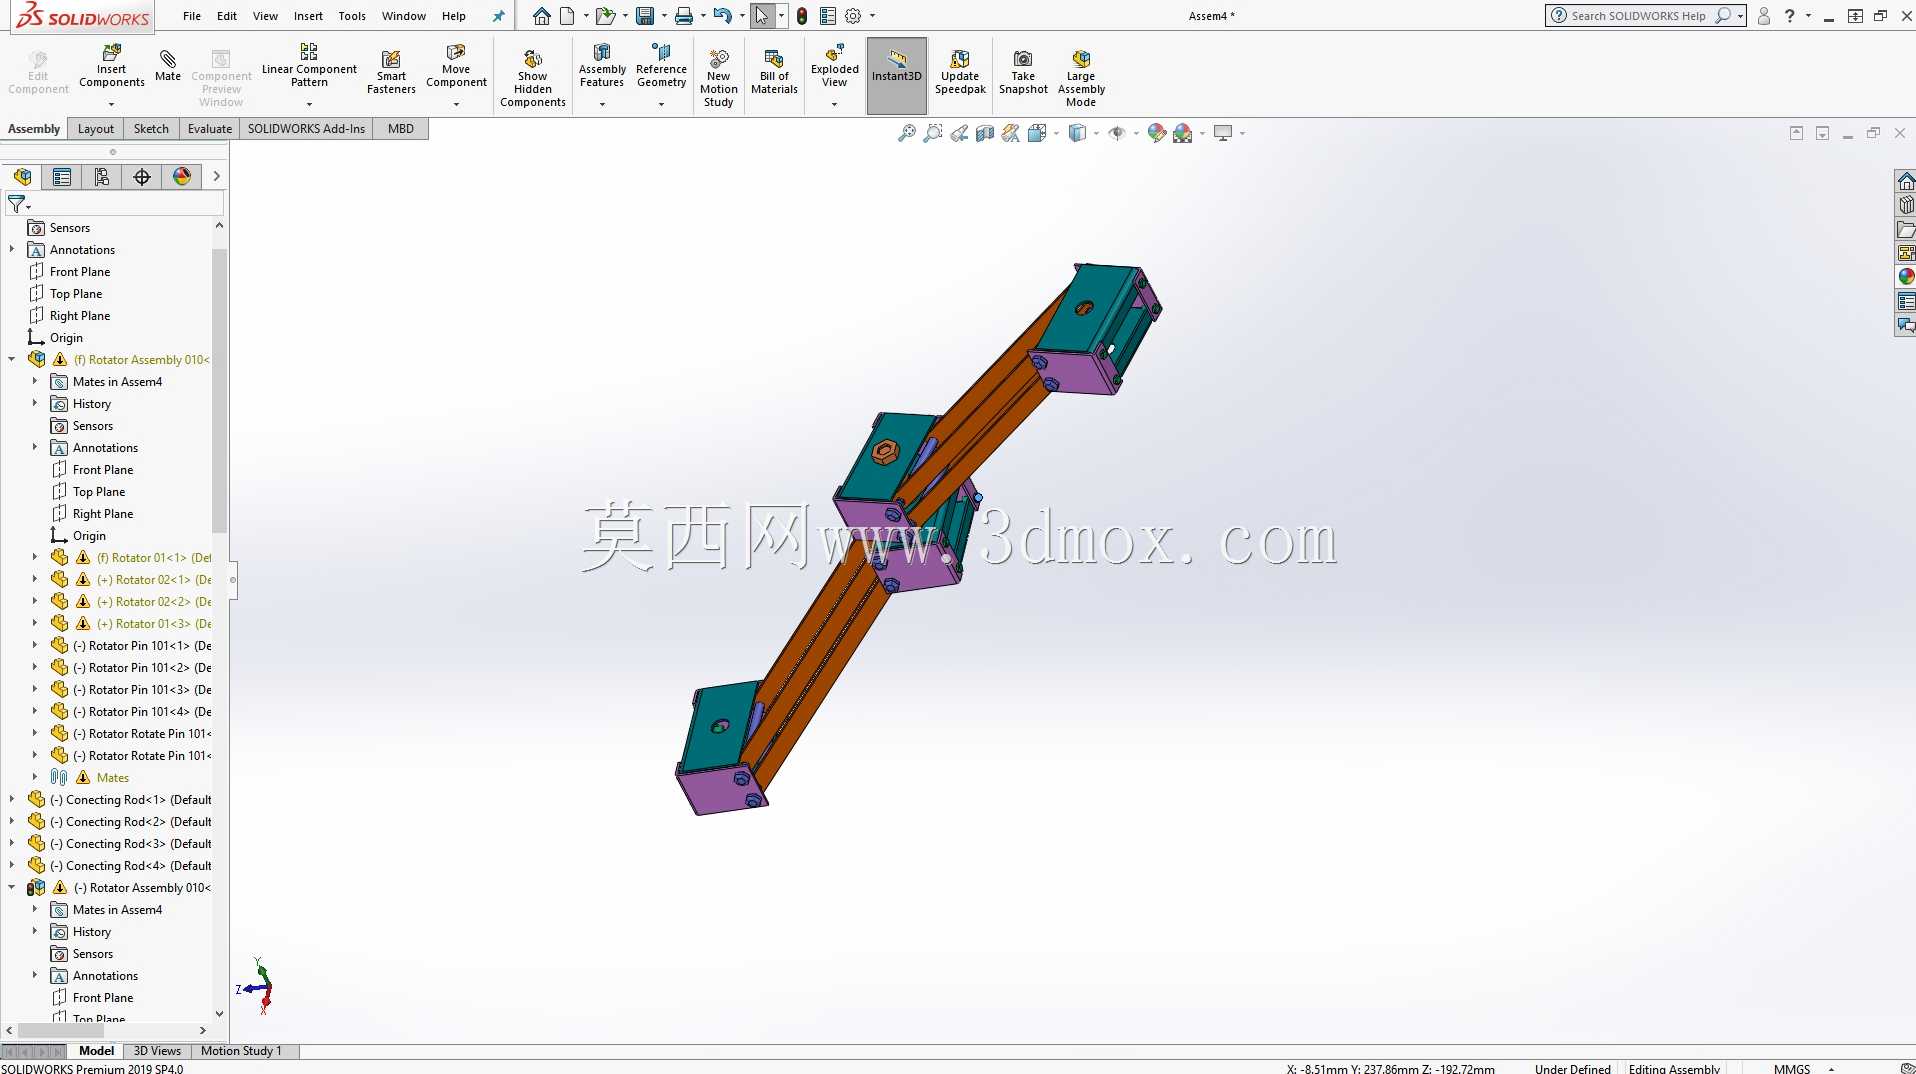Viewport: 1916px width, 1074px height.
Task: Open the Motion Study 1 tab
Action: tap(241, 1051)
